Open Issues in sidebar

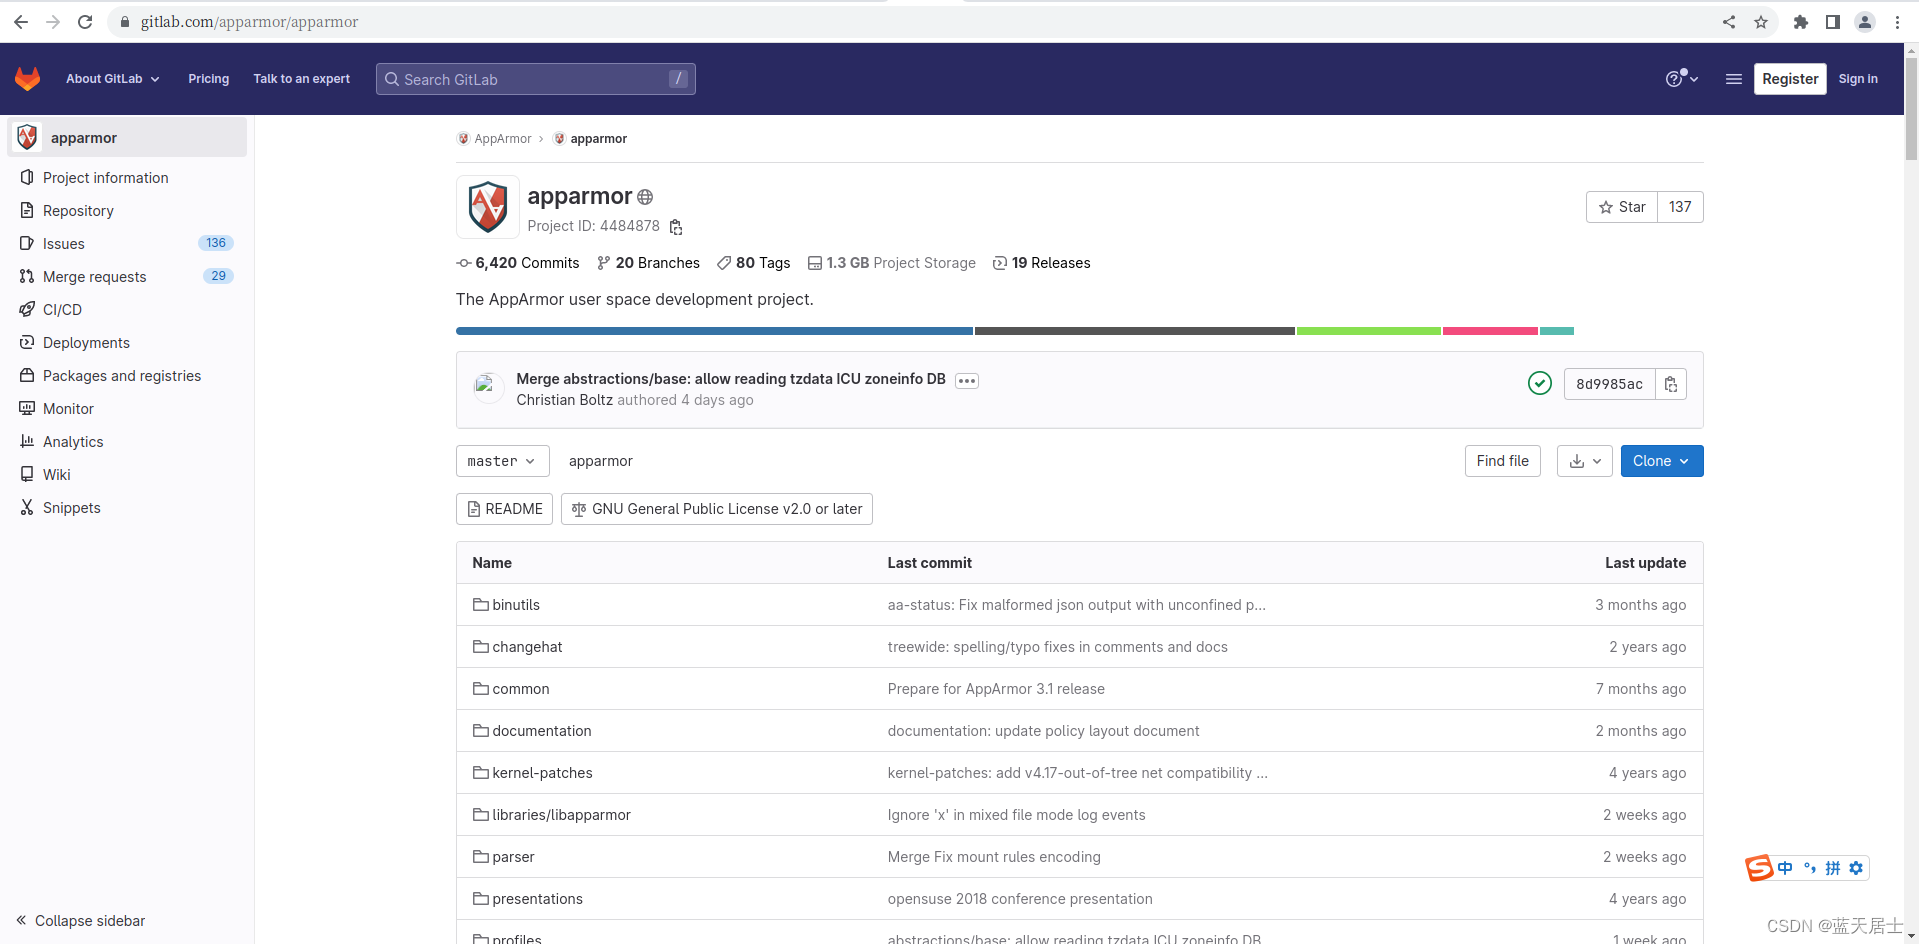pyautogui.click(x=127, y=244)
